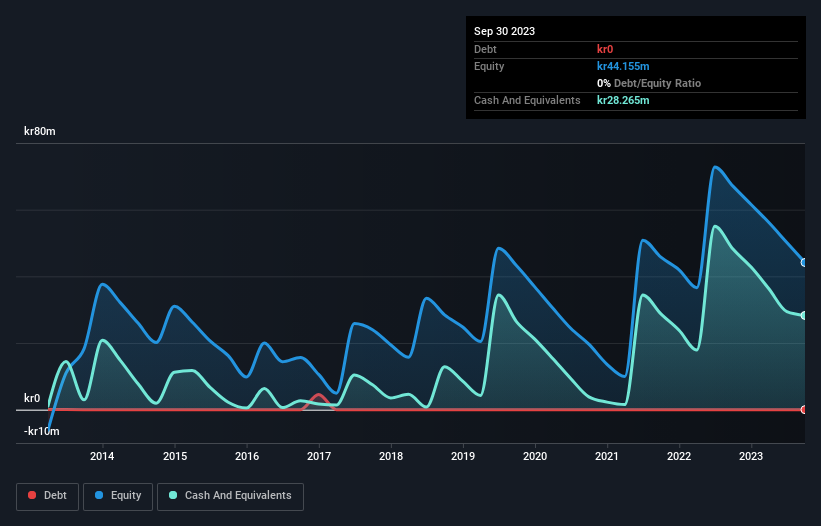Click the red kr0 debt value in tooltip

[x=605, y=49]
